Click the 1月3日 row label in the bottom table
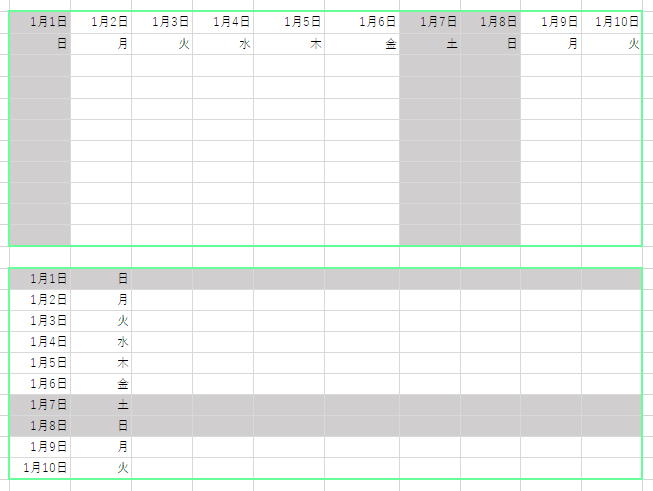Viewport: 653px width, 491px height. coord(40,321)
